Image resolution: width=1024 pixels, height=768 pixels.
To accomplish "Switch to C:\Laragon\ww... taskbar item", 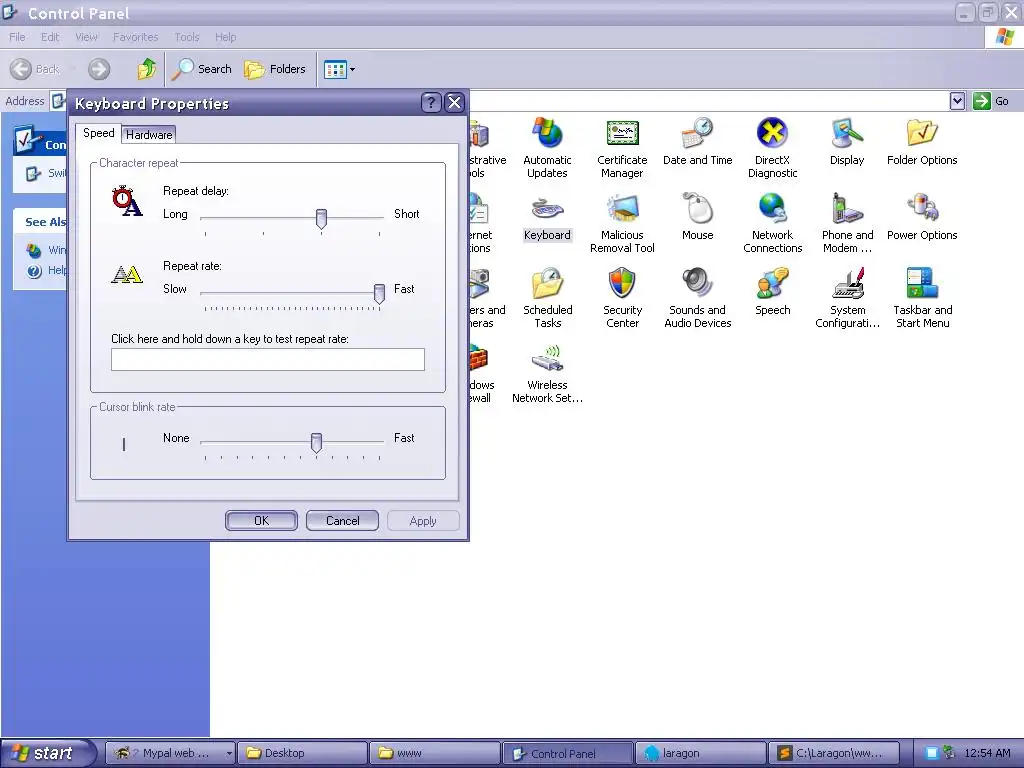I will [834, 753].
